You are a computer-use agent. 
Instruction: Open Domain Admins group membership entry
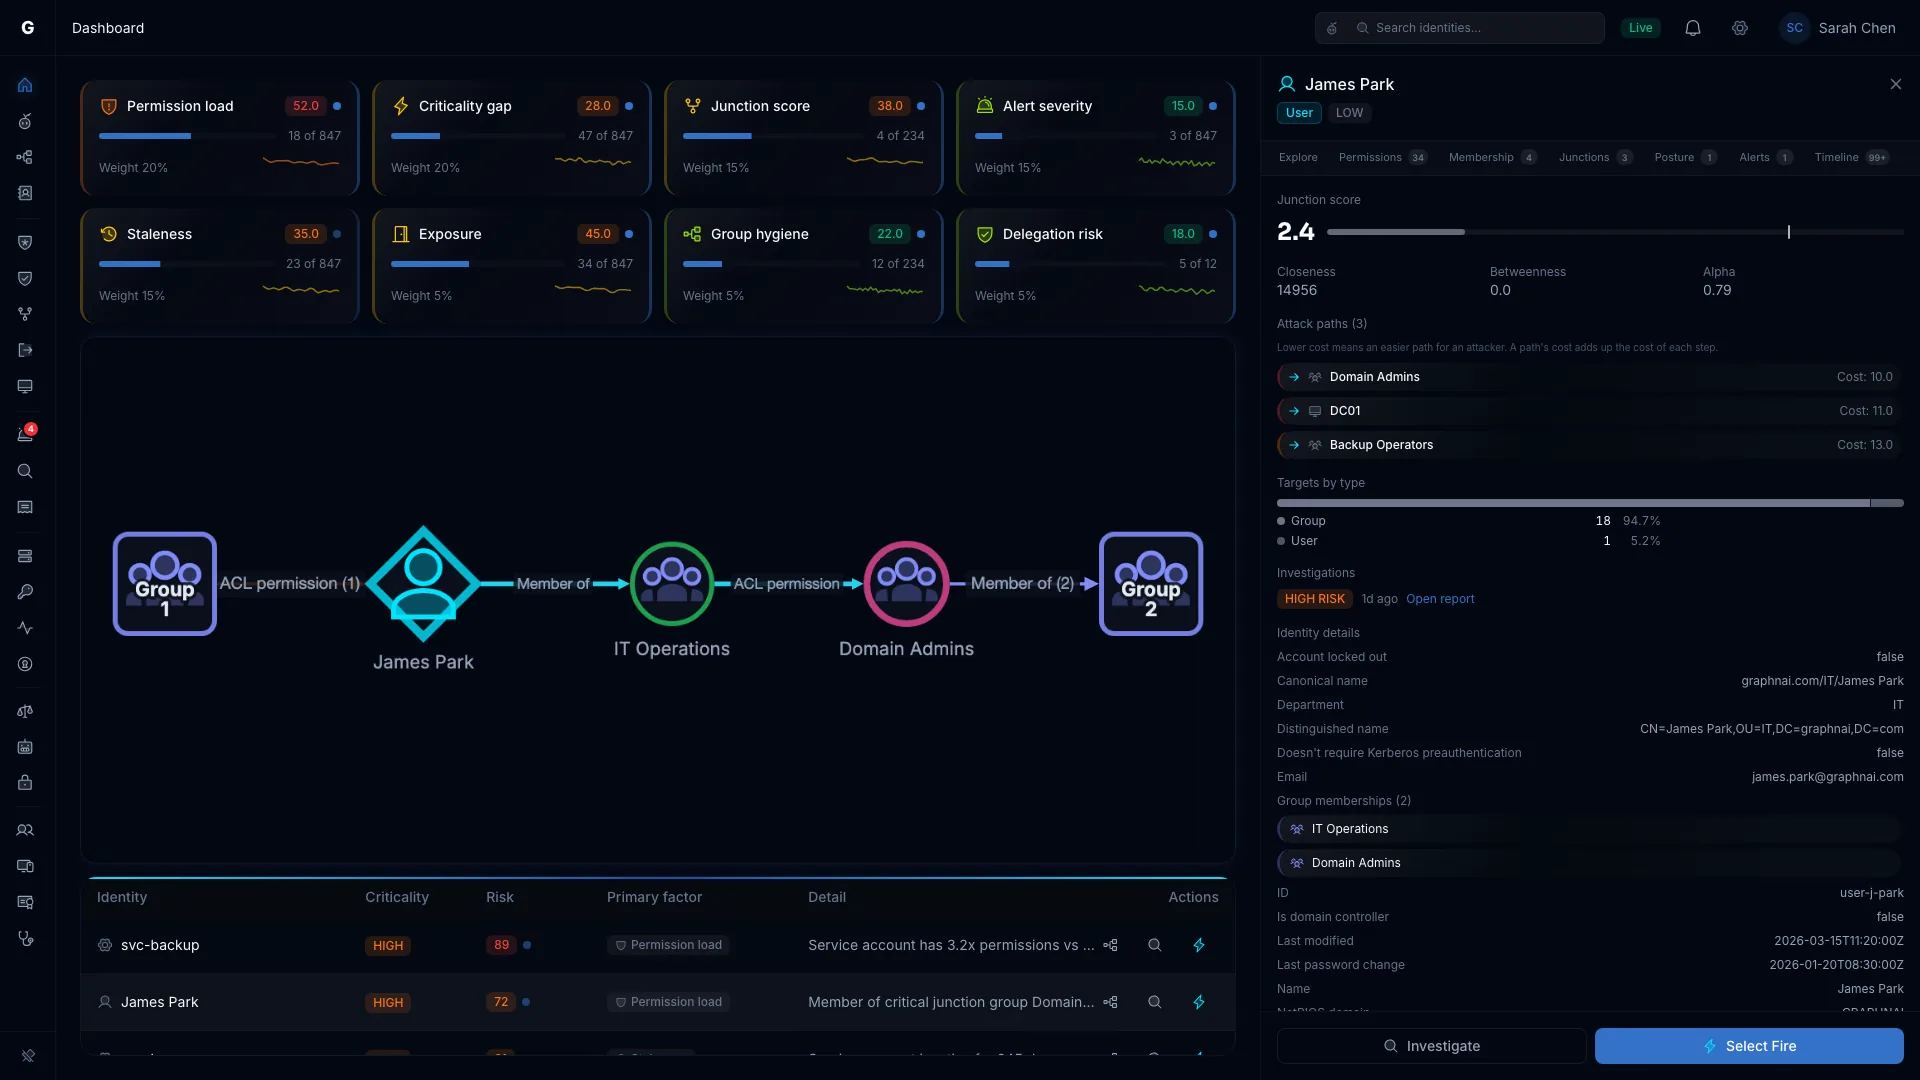1590,863
